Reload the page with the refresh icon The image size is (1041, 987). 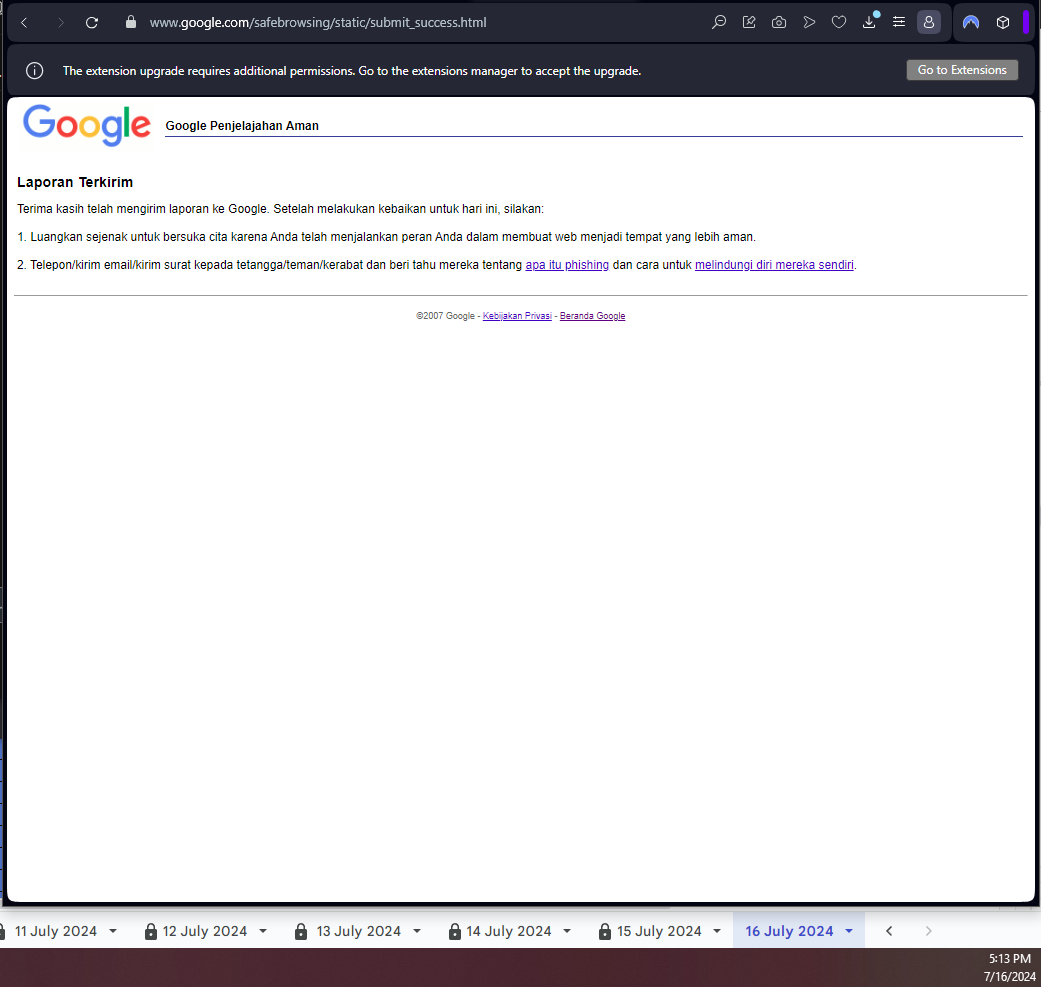coord(92,23)
